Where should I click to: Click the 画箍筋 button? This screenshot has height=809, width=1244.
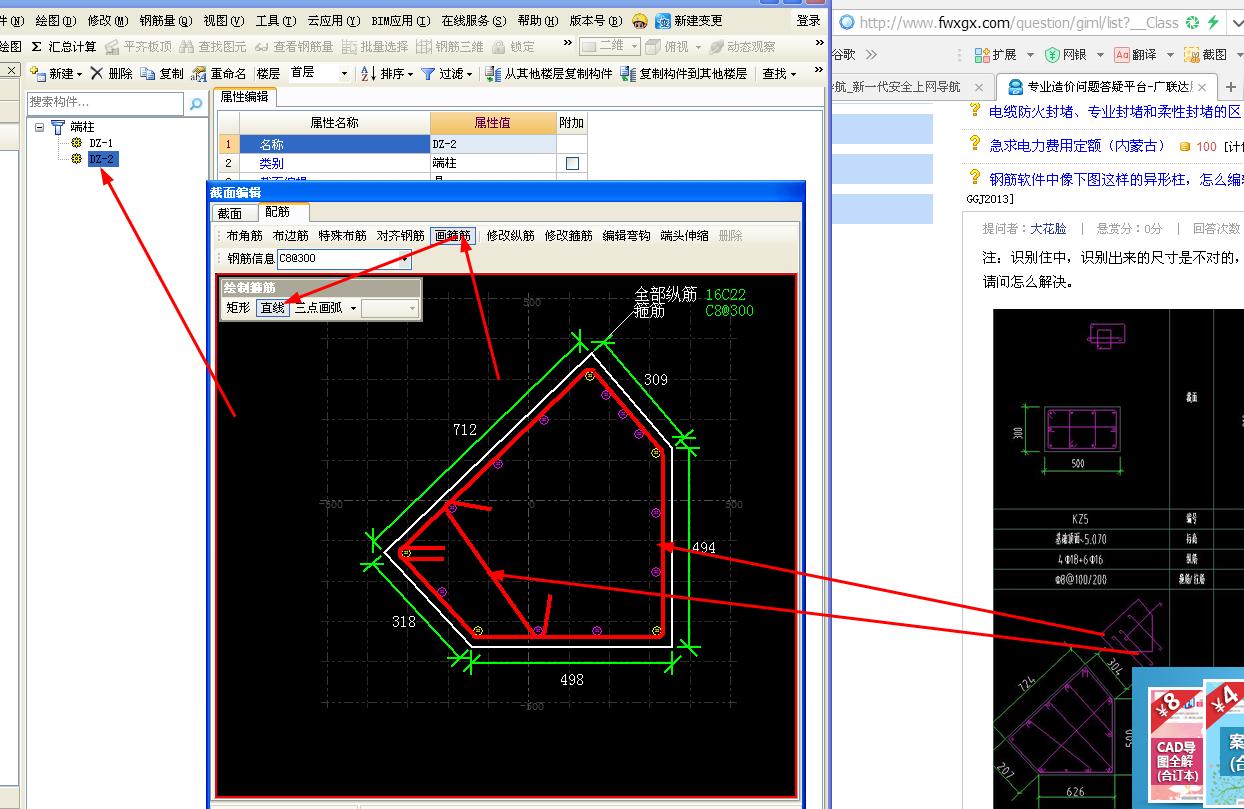[x=453, y=236]
